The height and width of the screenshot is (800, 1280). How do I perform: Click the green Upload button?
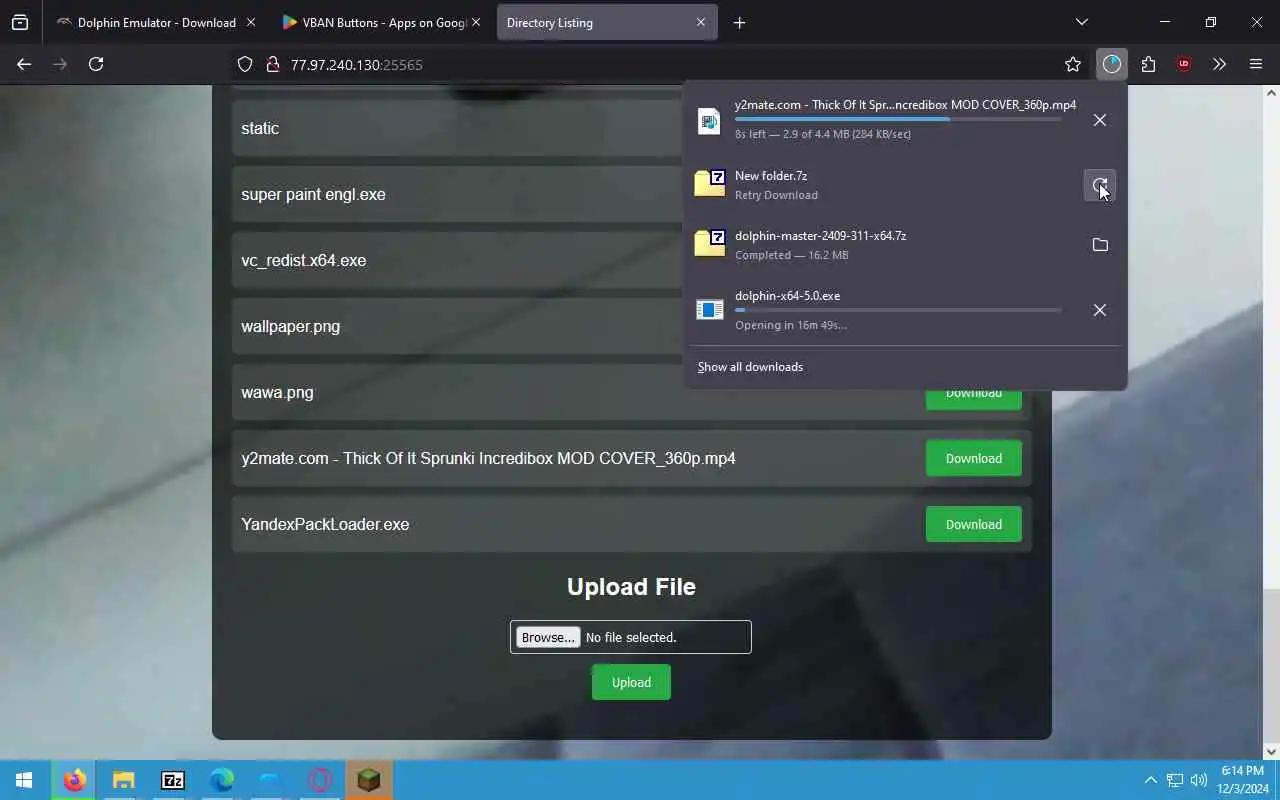631,682
